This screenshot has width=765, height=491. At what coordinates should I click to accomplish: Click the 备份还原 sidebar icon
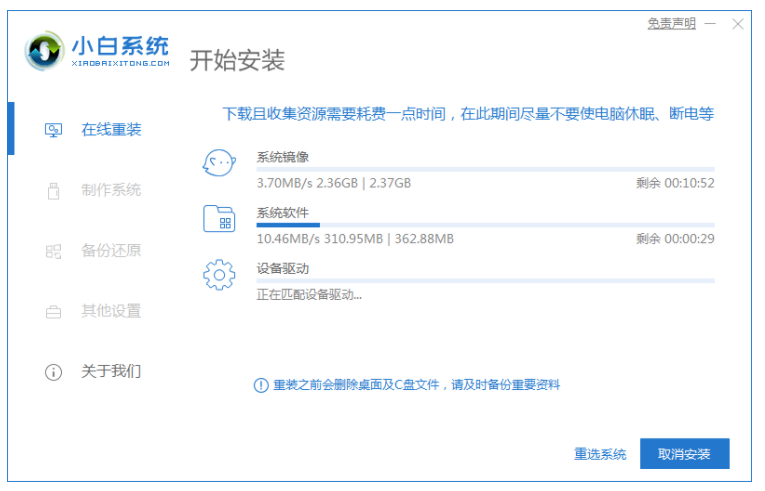pyautogui.click(x=54, y=251)
